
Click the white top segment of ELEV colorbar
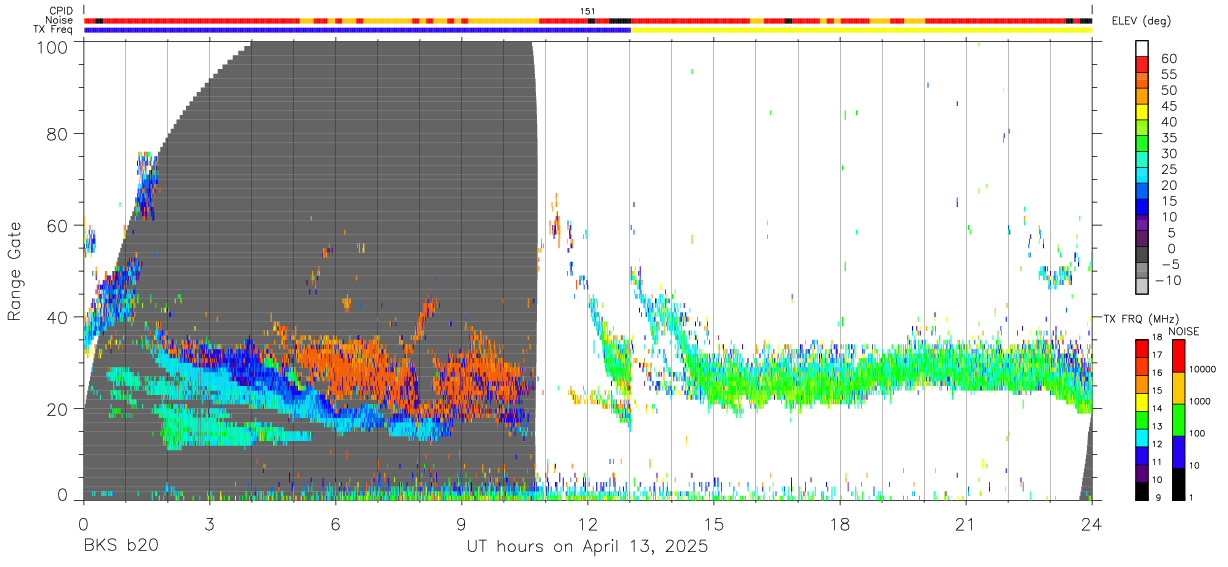pos(1142,49)
